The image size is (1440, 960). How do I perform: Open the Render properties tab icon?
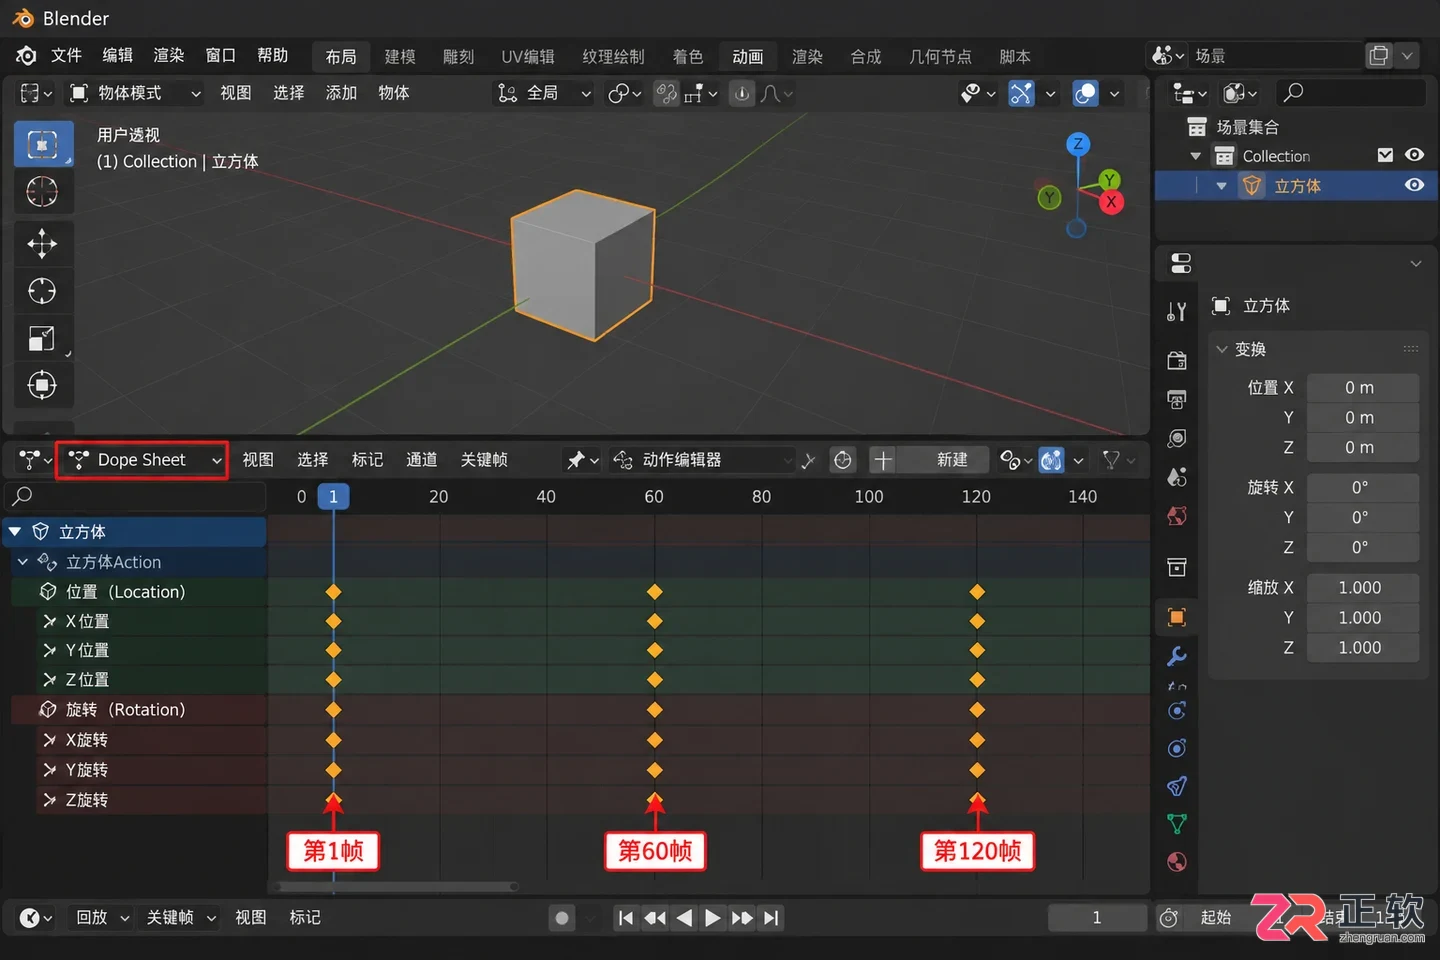pos(1177,361)
